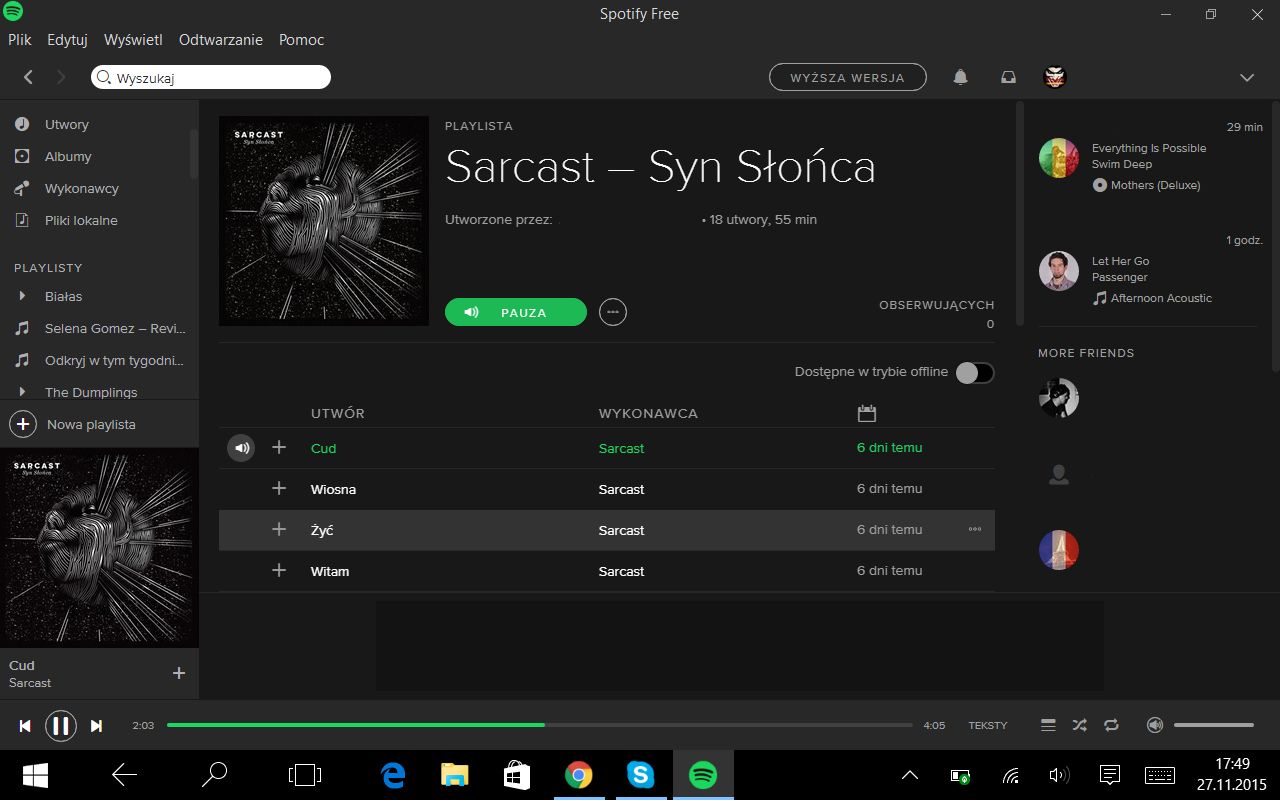
Task: Open the Edytuj menu
Action: [x=68, y=40]
